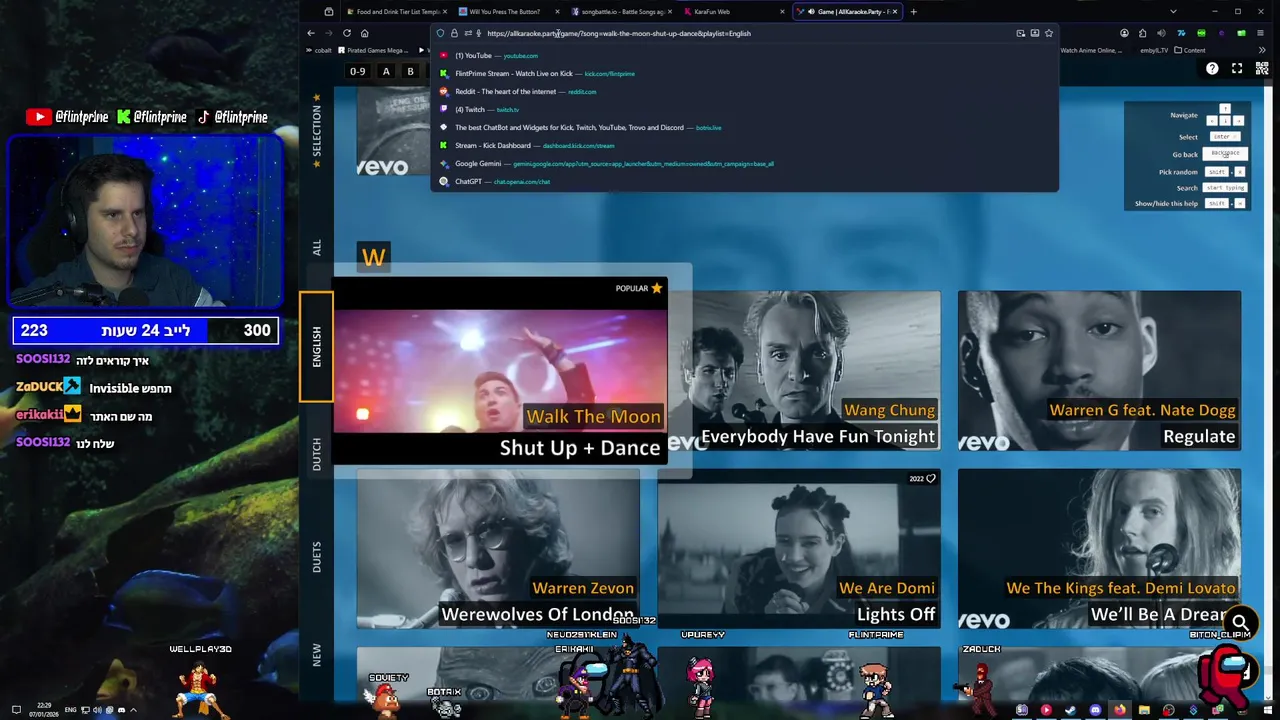This screenshot has height=720, width=1280.
Task: Select Walk The Moon Shut Up + Dance song
Action: (x=500, y=371)
